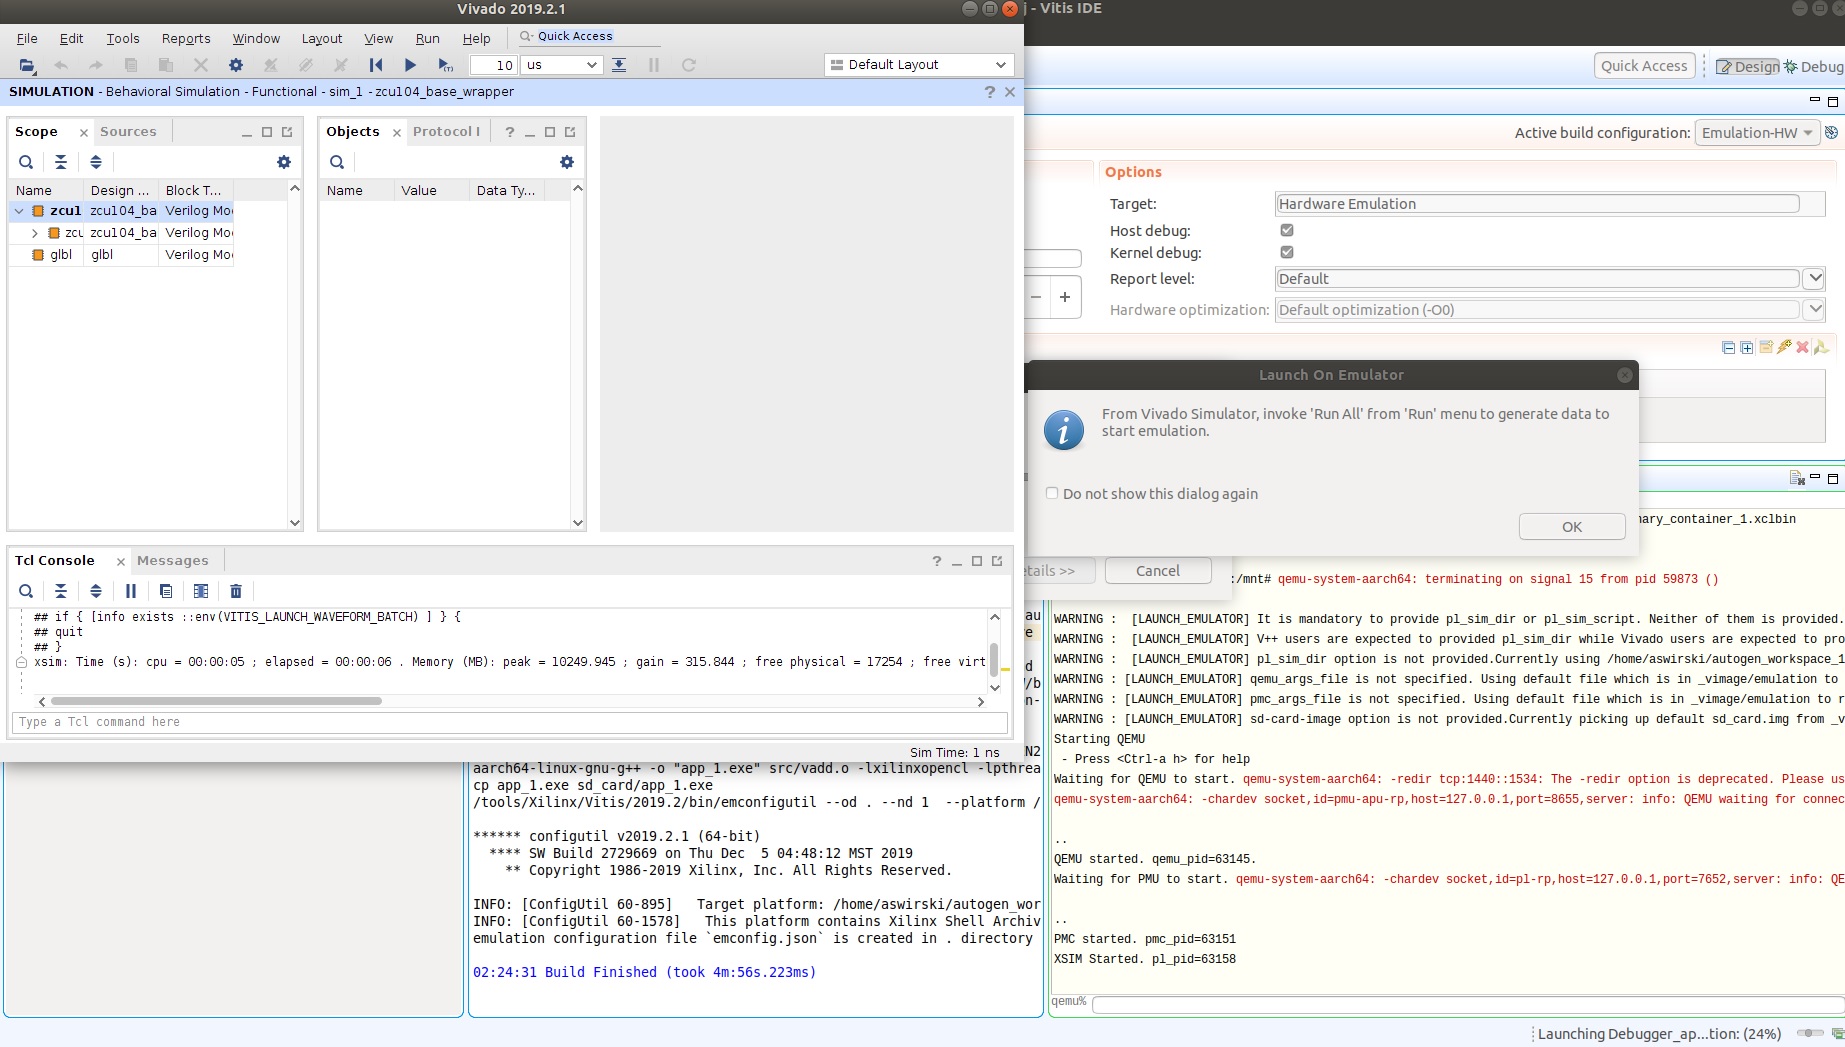Screen dimensions: 1845x1047
Task: Switch to Design perspective in Vitis
Action: 1747,67
